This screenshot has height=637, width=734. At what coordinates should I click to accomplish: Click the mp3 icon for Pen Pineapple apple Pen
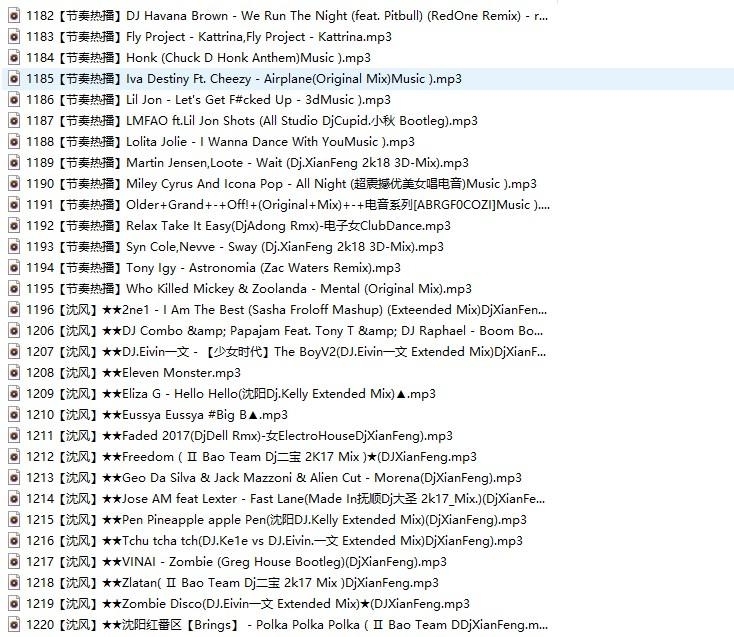click(x=14, y=520)
